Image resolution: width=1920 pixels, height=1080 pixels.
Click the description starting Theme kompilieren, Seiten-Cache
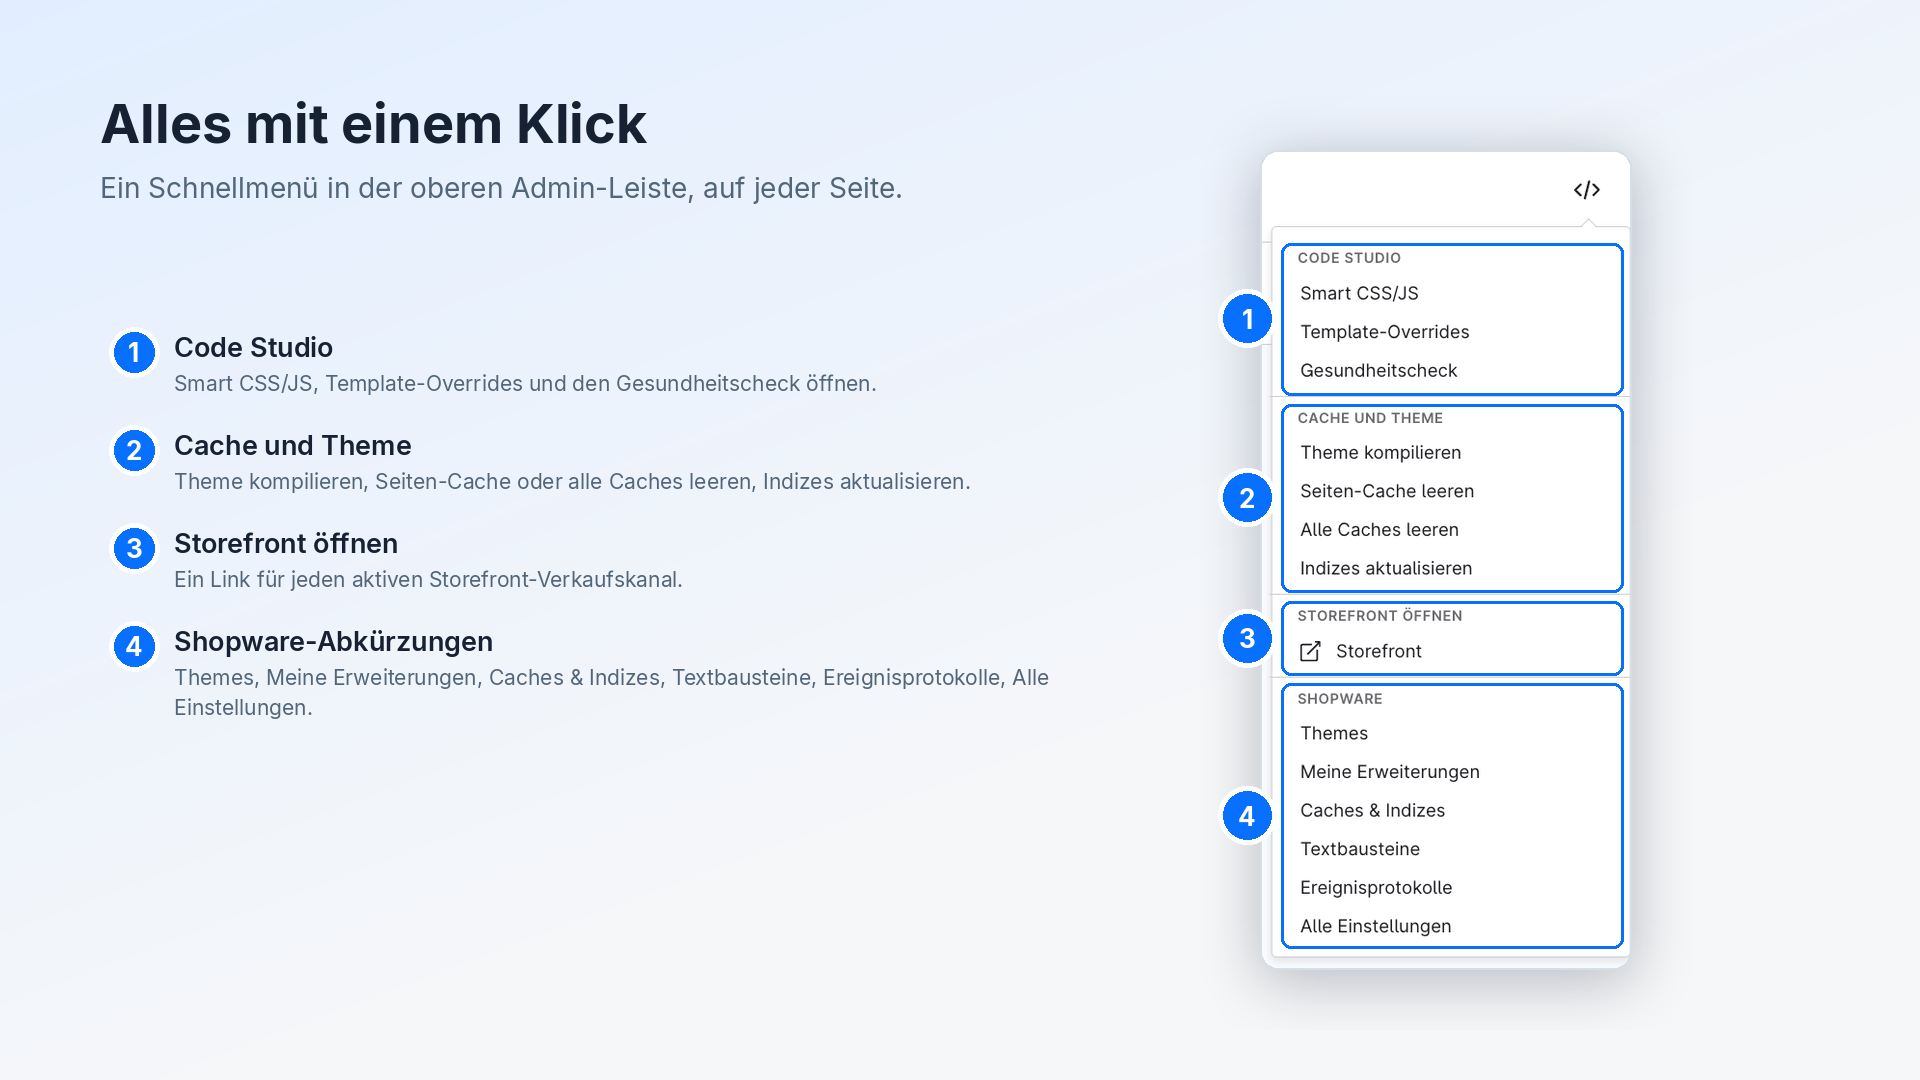coord(572,482)
